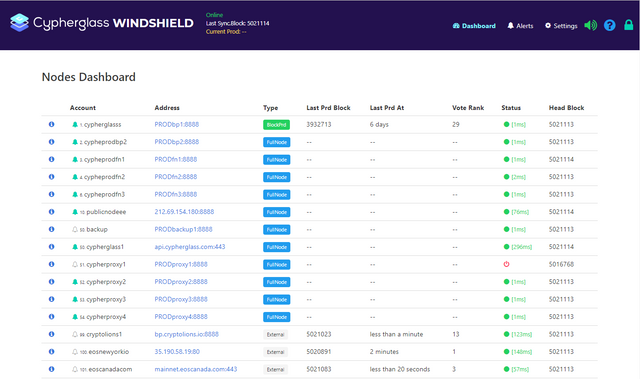Click the Last Prd Block header

(x=328, y=108)
